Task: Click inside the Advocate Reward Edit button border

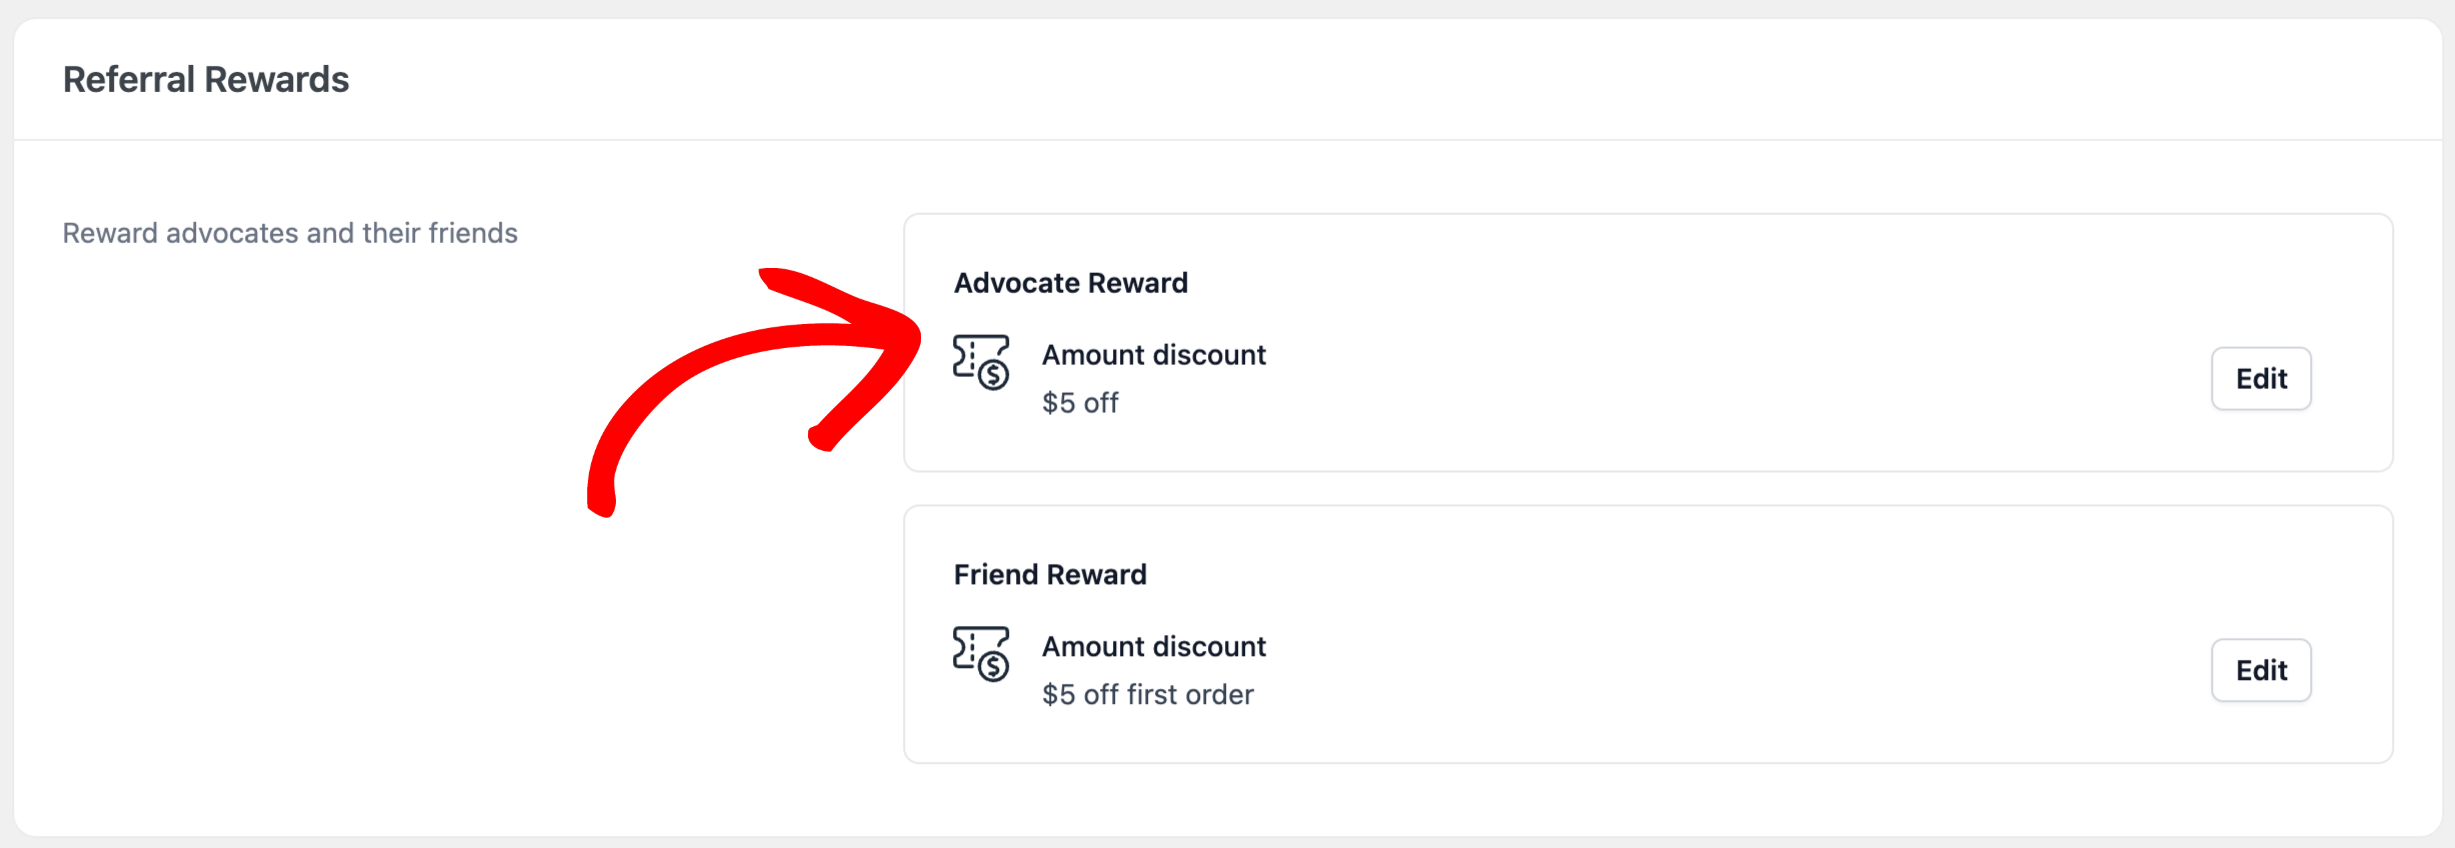Action: (x=2261, y=378)
